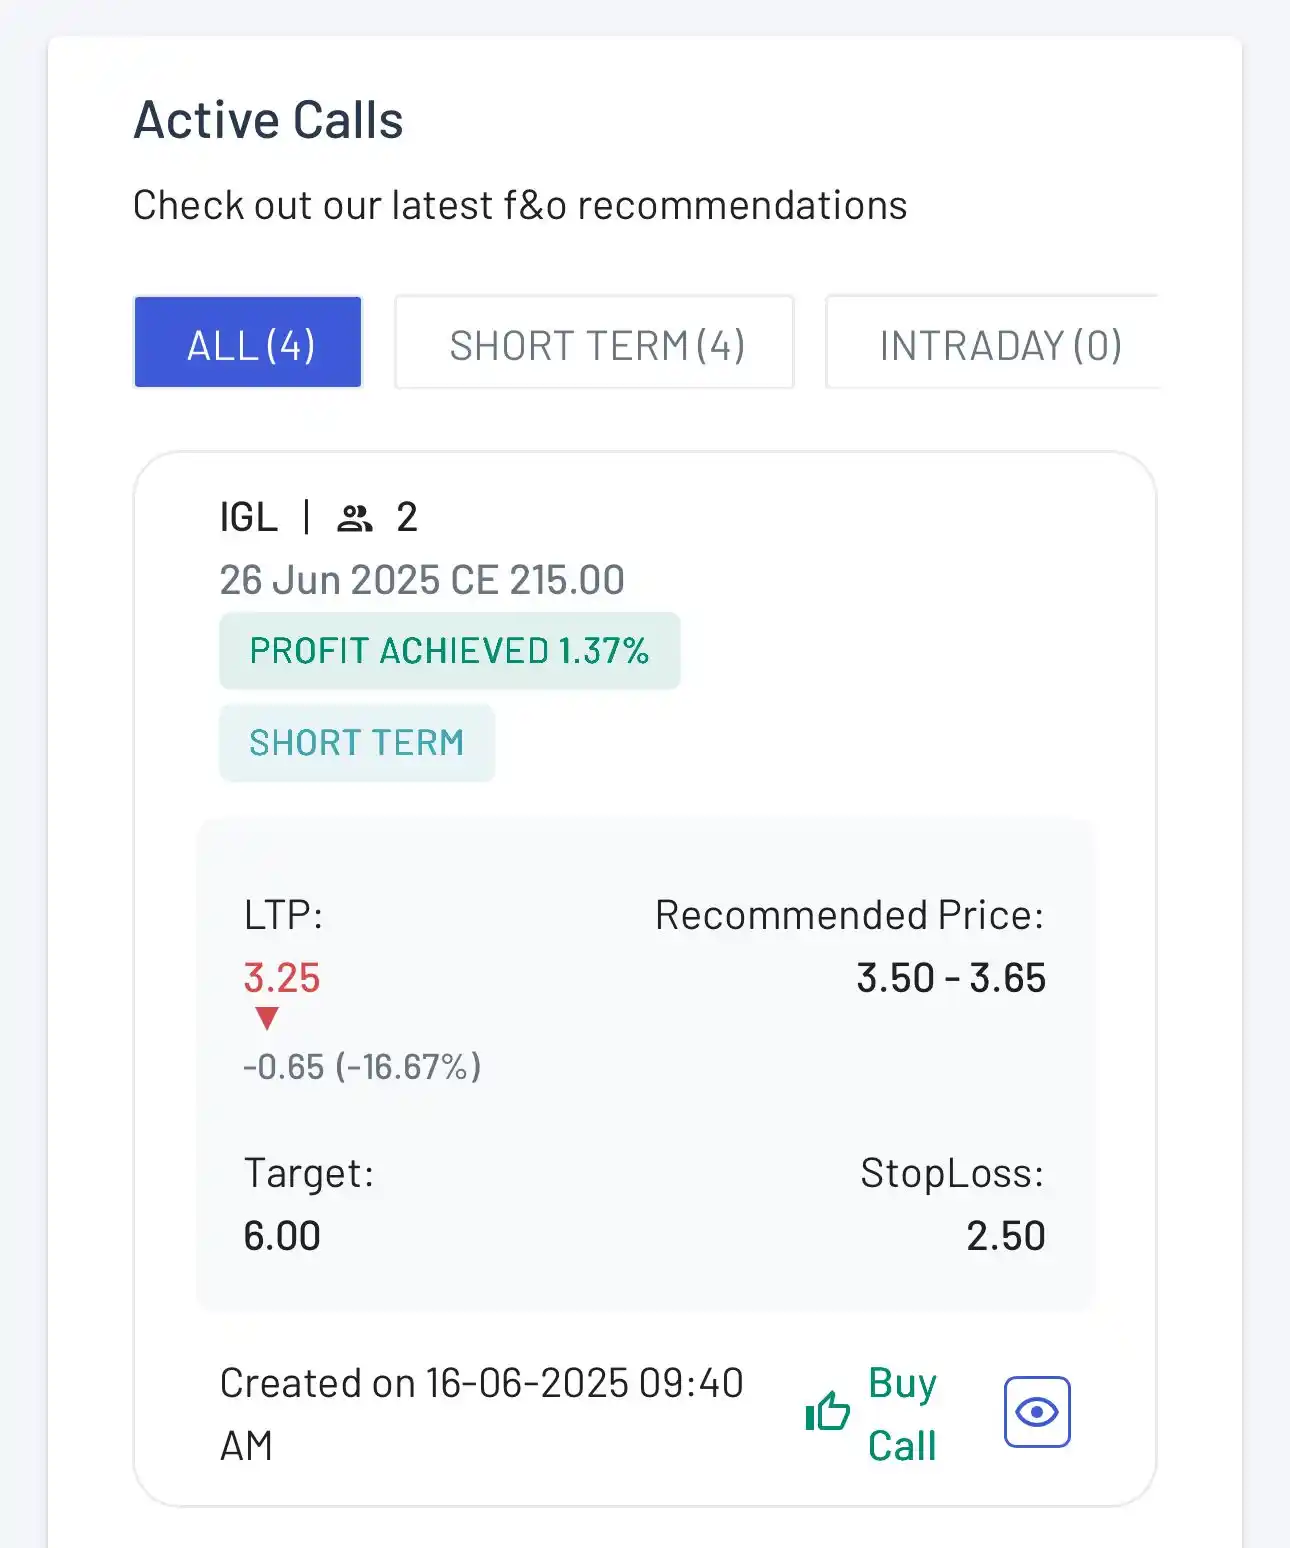Click the thumbs-up Buy Call icon
The height and width of the screenshot is (1548, 1290).
pos(828,1412)
